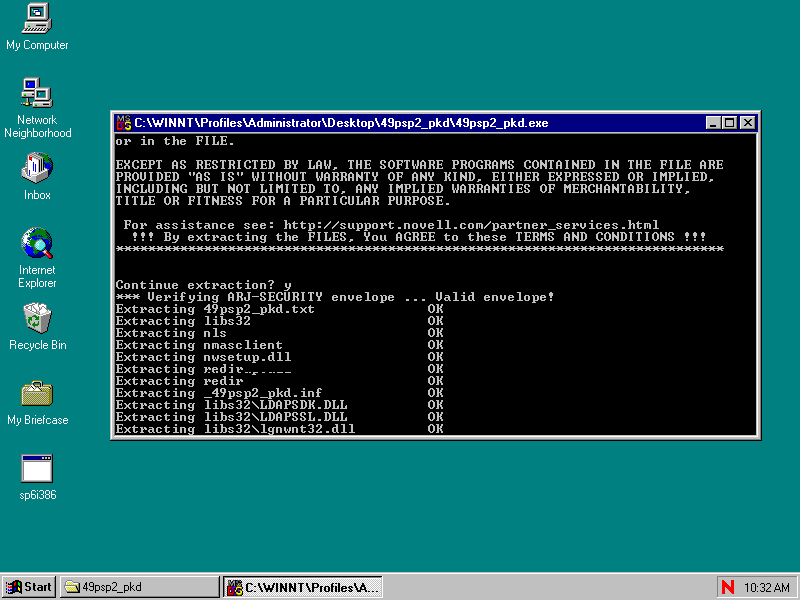The height and width of the screenshot is (600, 800).
Task: Click the 'Continue extraction? y' prompt line
Action: tap(203, 285)
